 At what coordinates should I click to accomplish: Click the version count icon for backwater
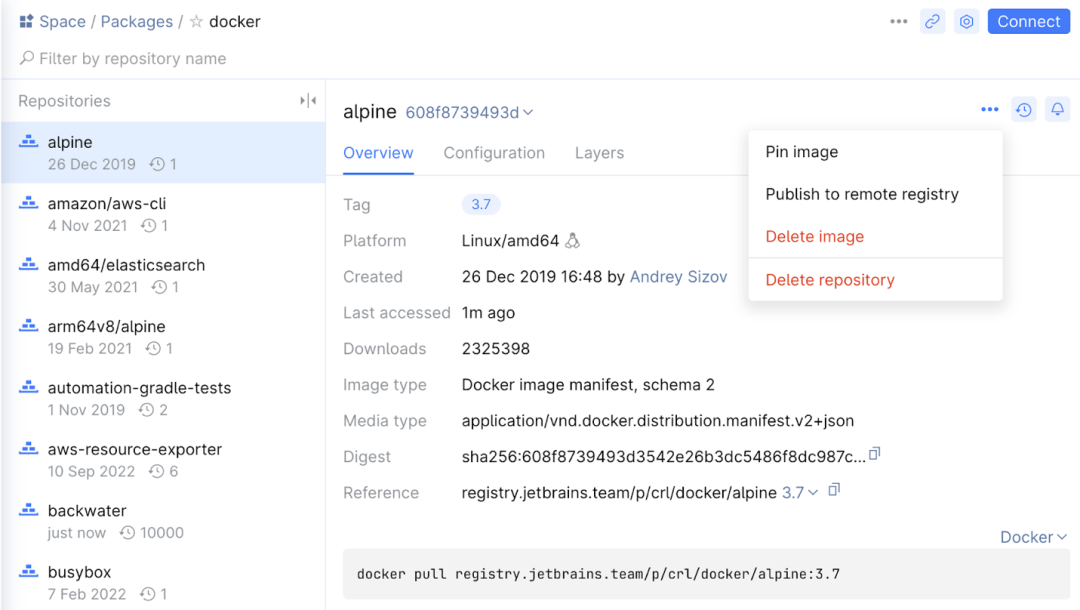127,532
